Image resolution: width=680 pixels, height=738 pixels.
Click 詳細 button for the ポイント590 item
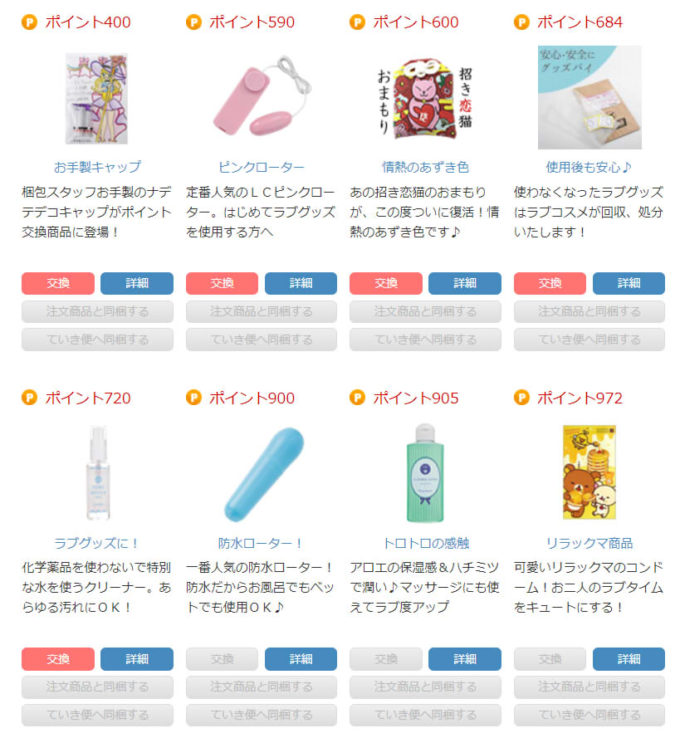pos(301,283)
